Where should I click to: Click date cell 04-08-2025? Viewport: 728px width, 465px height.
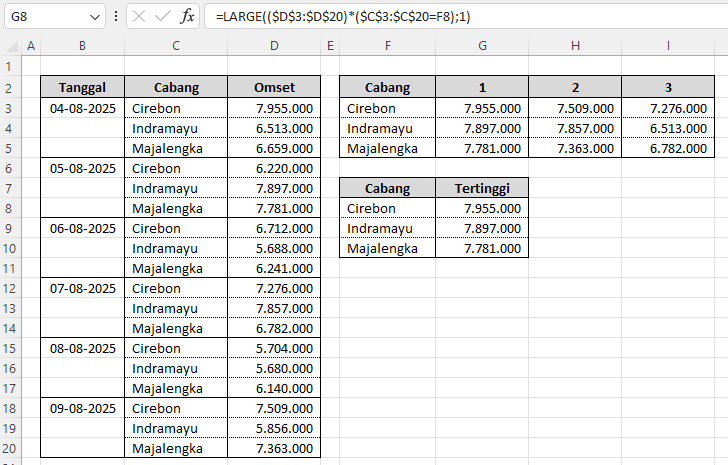coord(83,108)
